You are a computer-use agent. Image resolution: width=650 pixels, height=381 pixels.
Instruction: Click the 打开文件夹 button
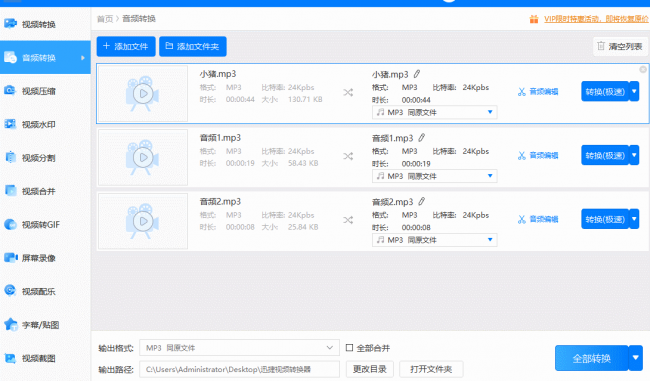(x=431, y=369)
